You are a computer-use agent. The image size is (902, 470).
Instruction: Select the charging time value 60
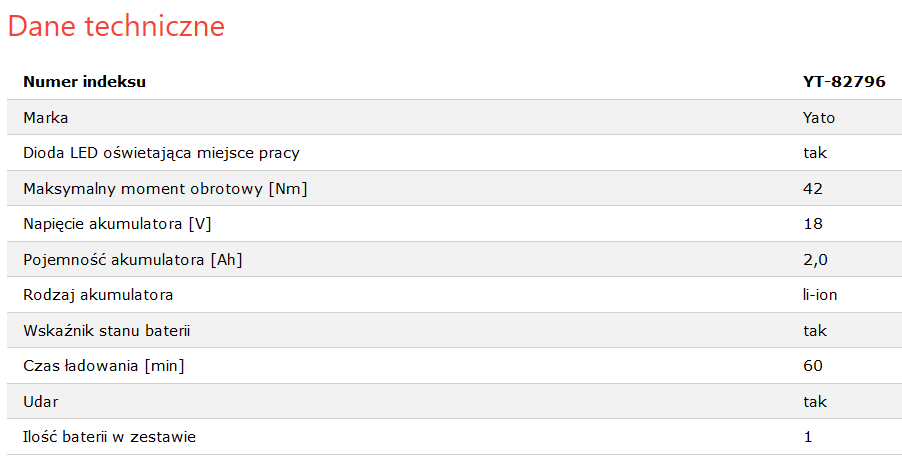(x=812, y=366)
